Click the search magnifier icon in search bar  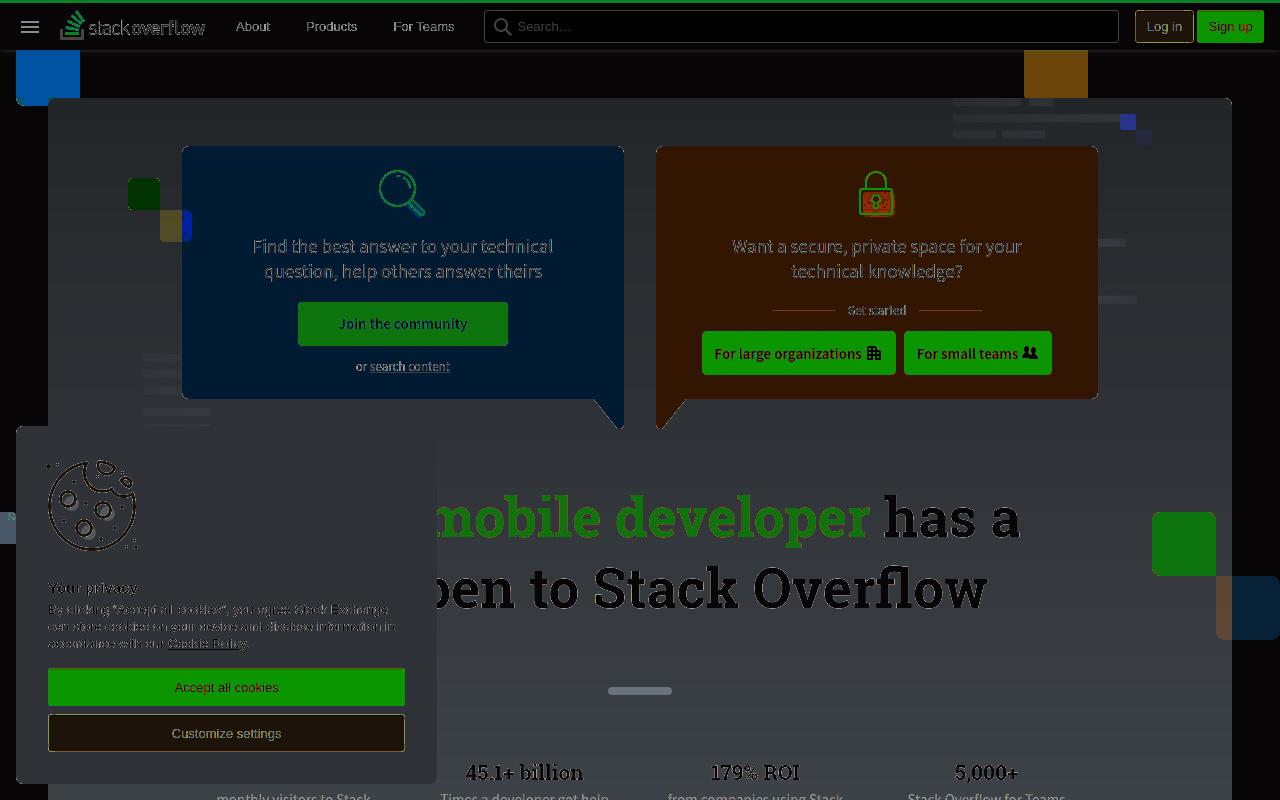503,27
